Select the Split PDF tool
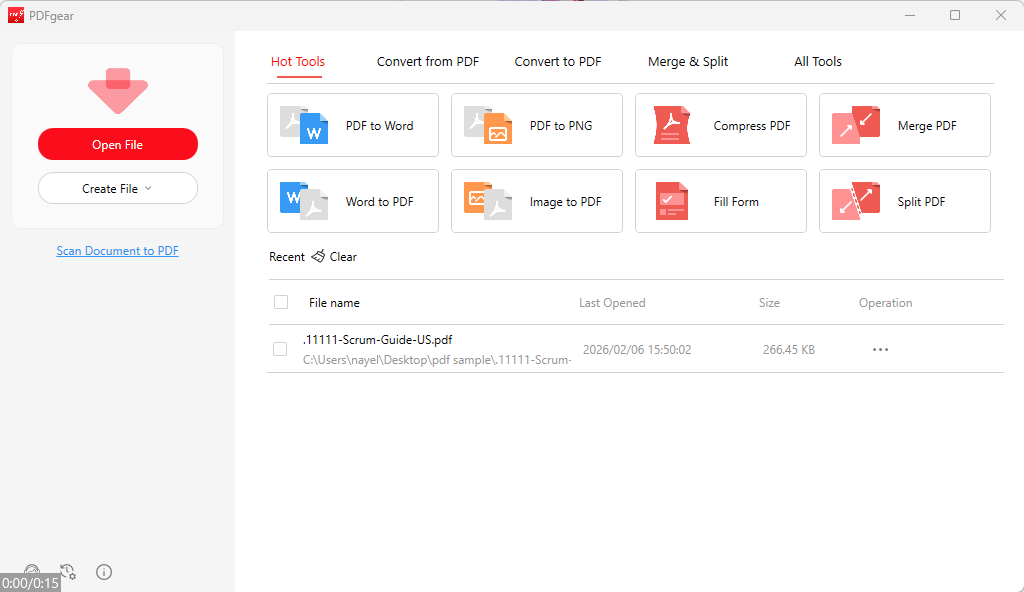 tap(904, 201)
